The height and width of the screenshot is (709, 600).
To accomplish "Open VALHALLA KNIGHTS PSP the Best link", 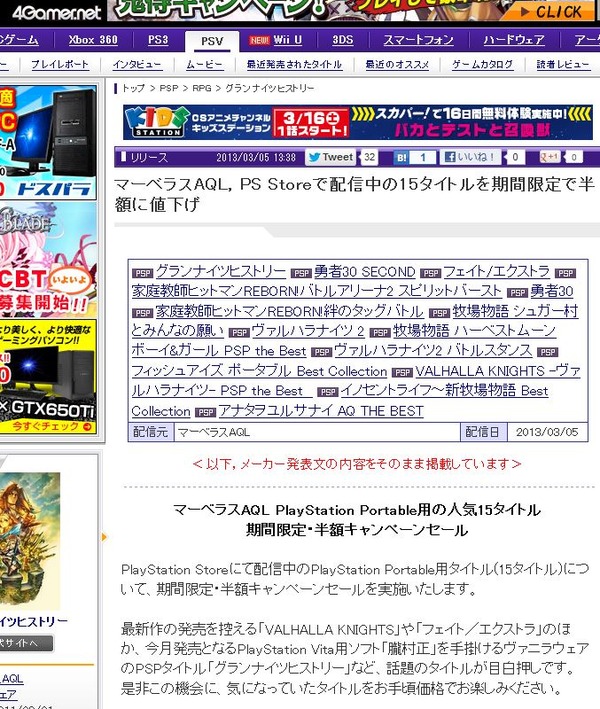I will tap(497, 371).
